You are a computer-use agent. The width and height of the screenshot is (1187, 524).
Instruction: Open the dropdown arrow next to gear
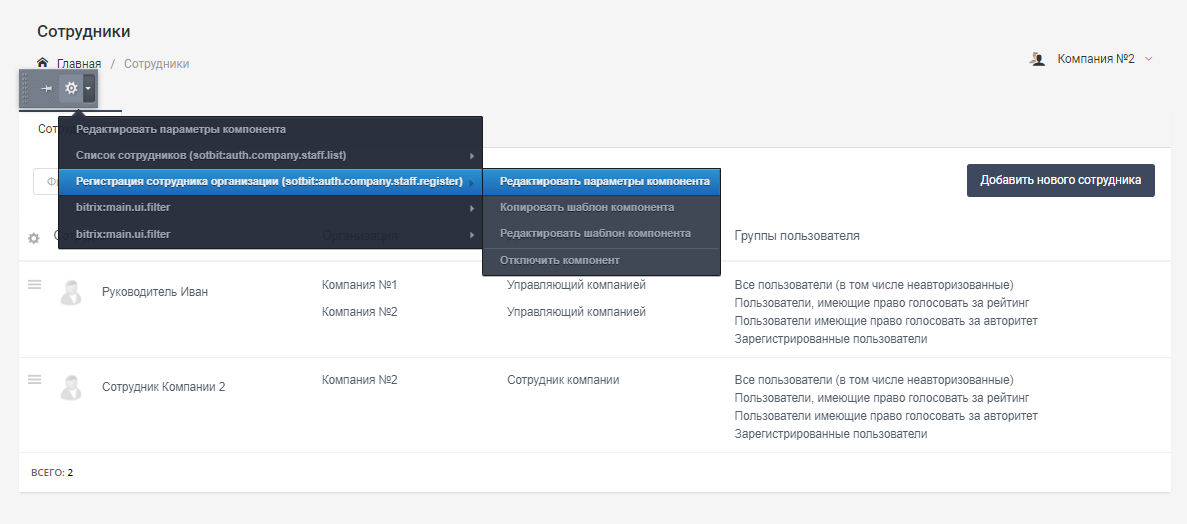[89, 89]
